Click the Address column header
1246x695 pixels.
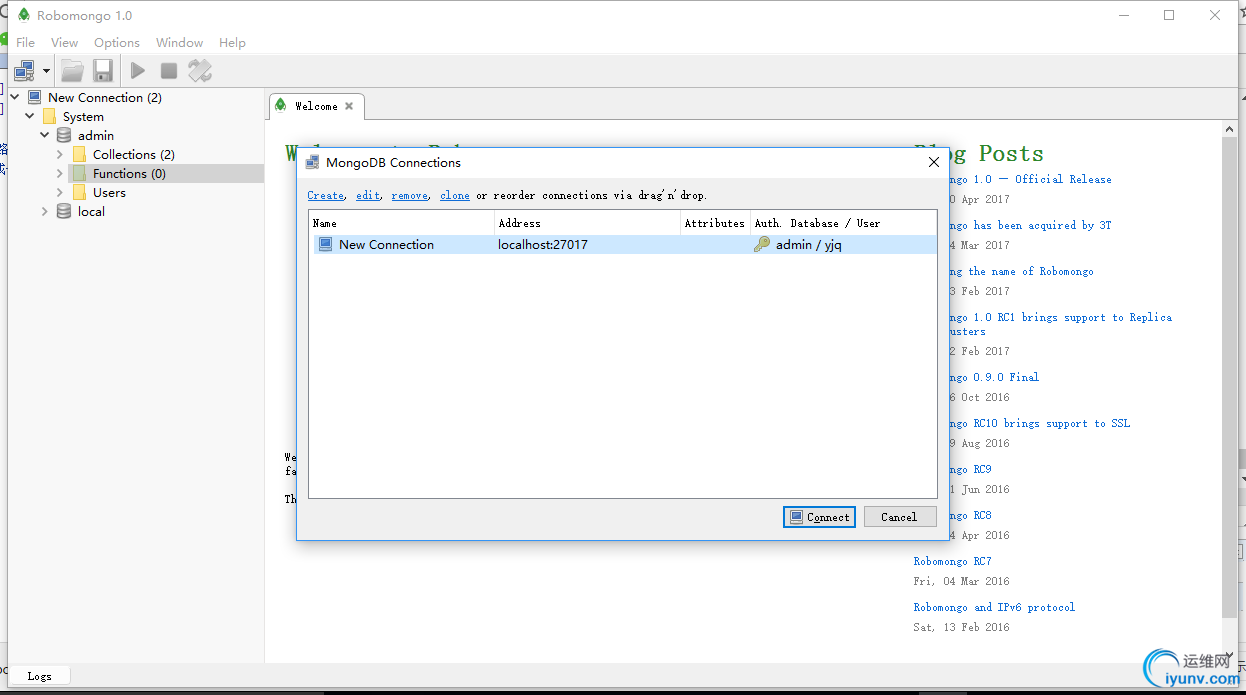click(x=587, y=223)
